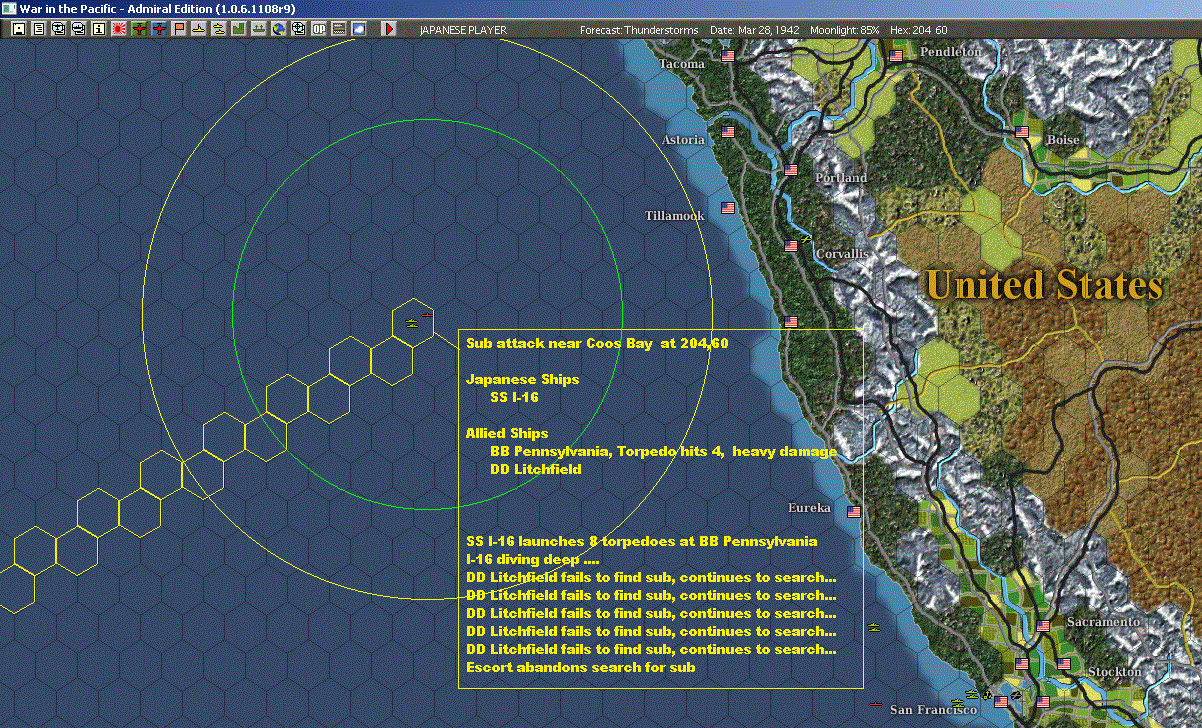Toggle the red plane on green background icon

coord(138,29)
